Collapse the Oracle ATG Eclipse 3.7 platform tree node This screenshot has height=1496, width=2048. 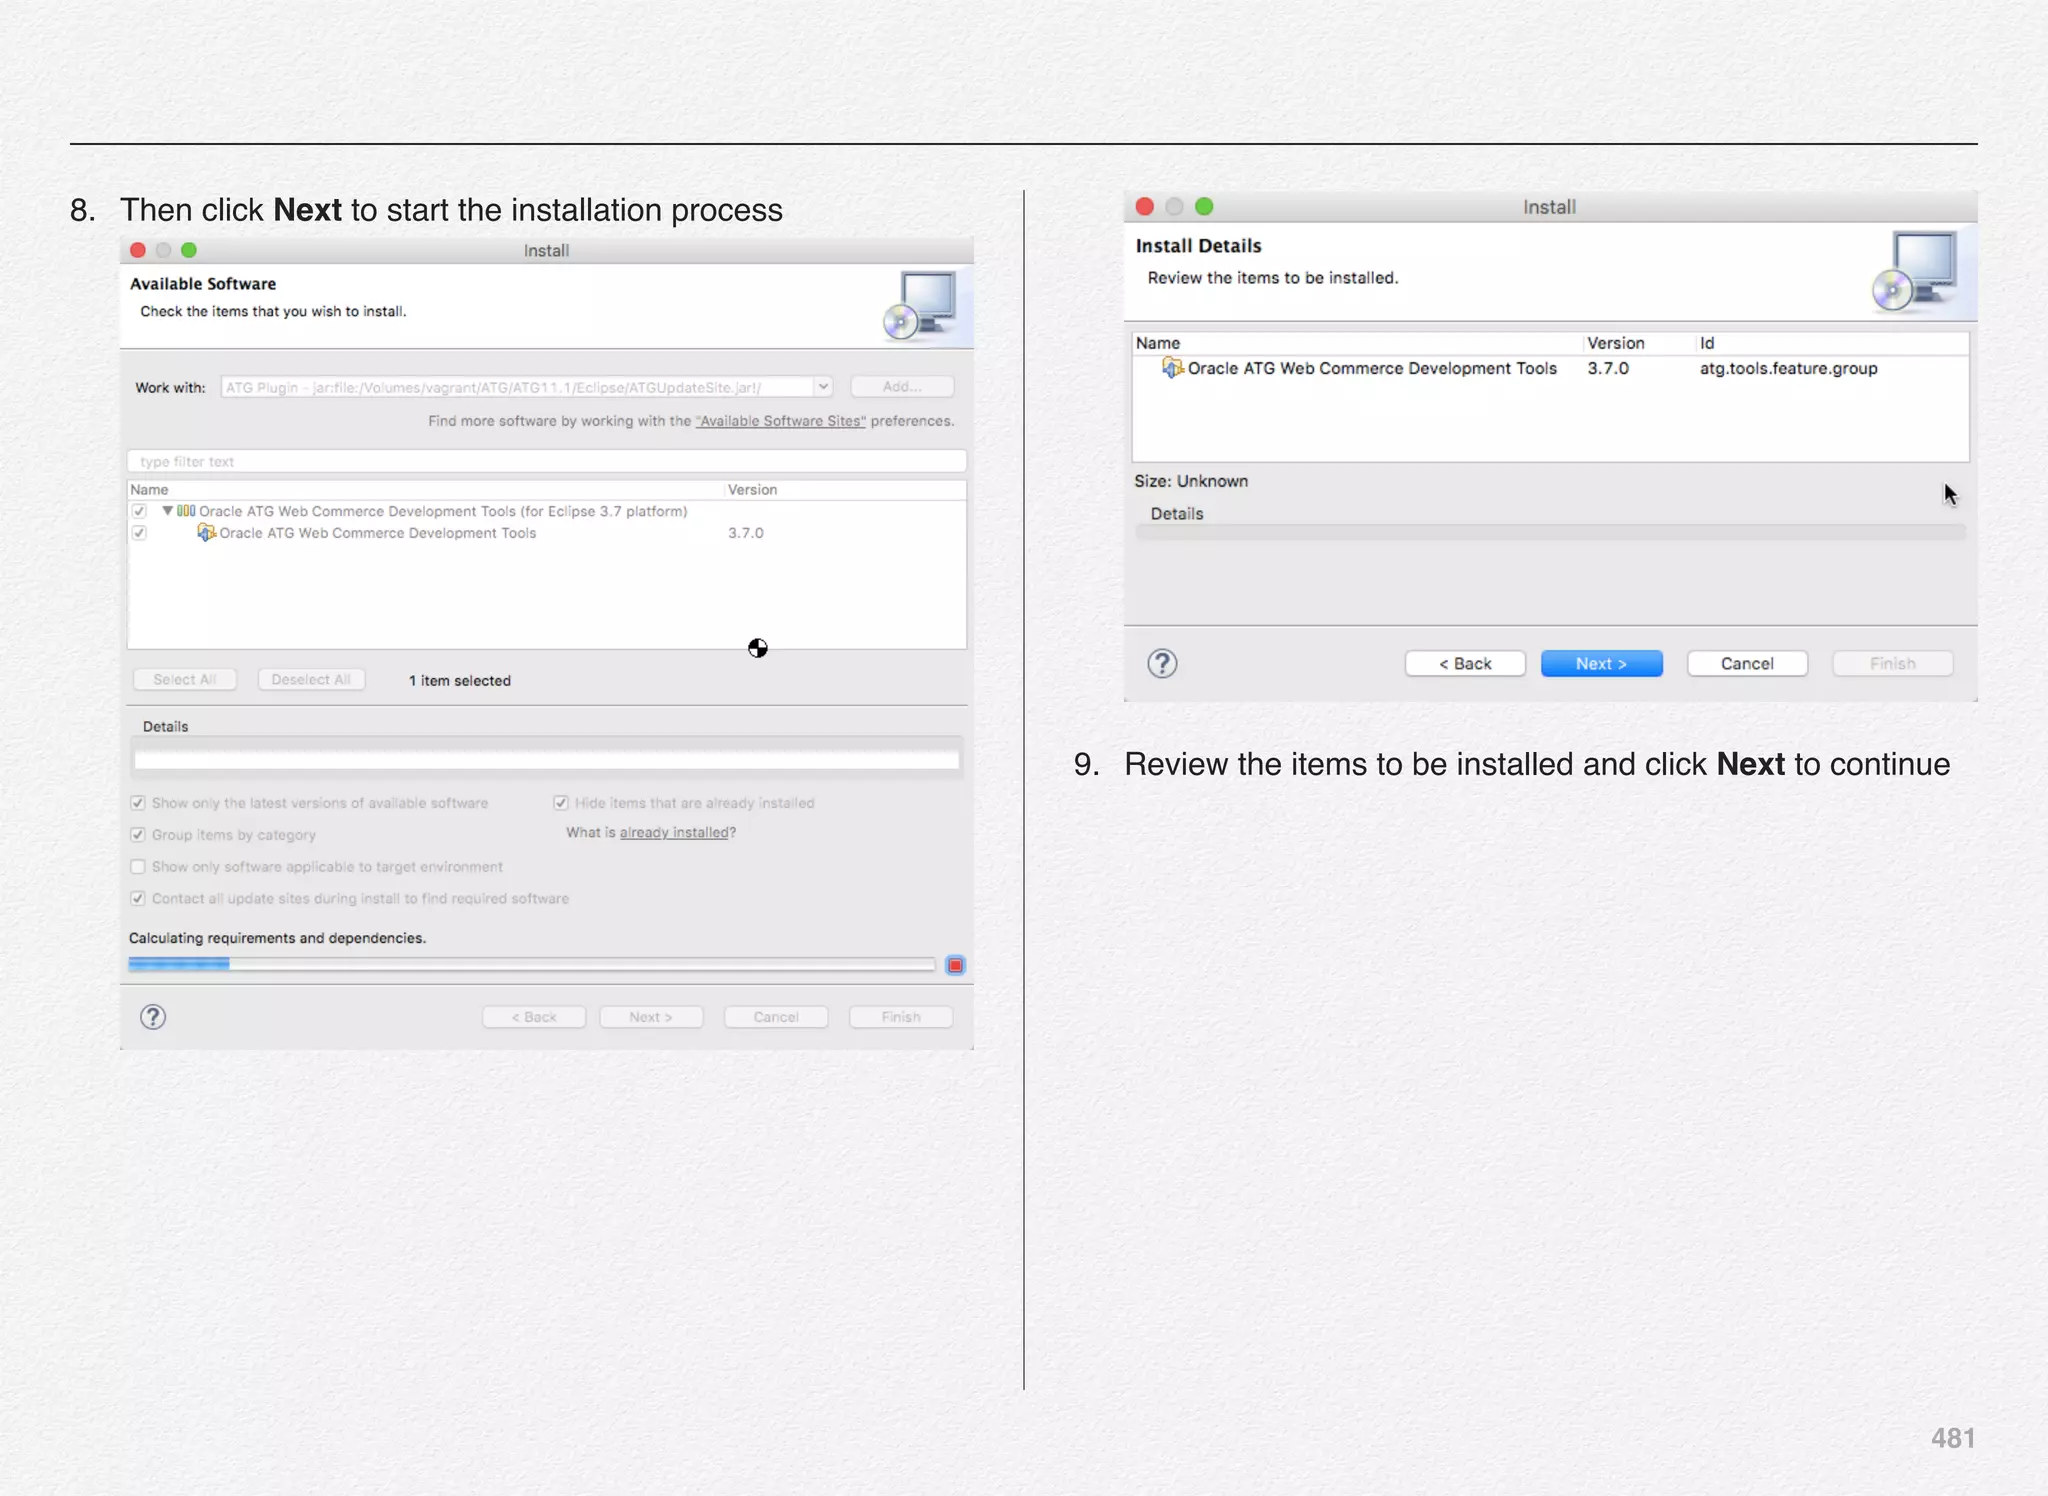[x=167, y=511]
